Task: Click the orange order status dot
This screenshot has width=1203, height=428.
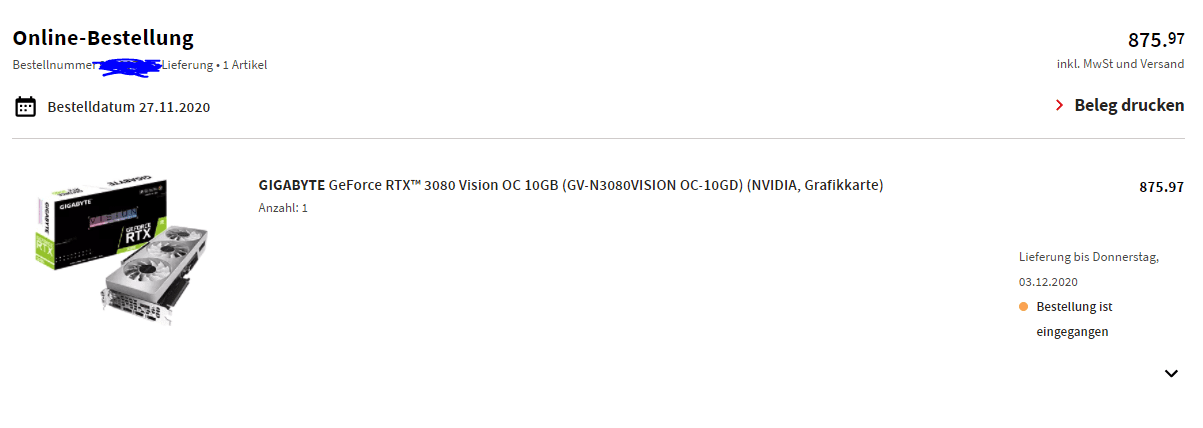Action: point(1024,307)
